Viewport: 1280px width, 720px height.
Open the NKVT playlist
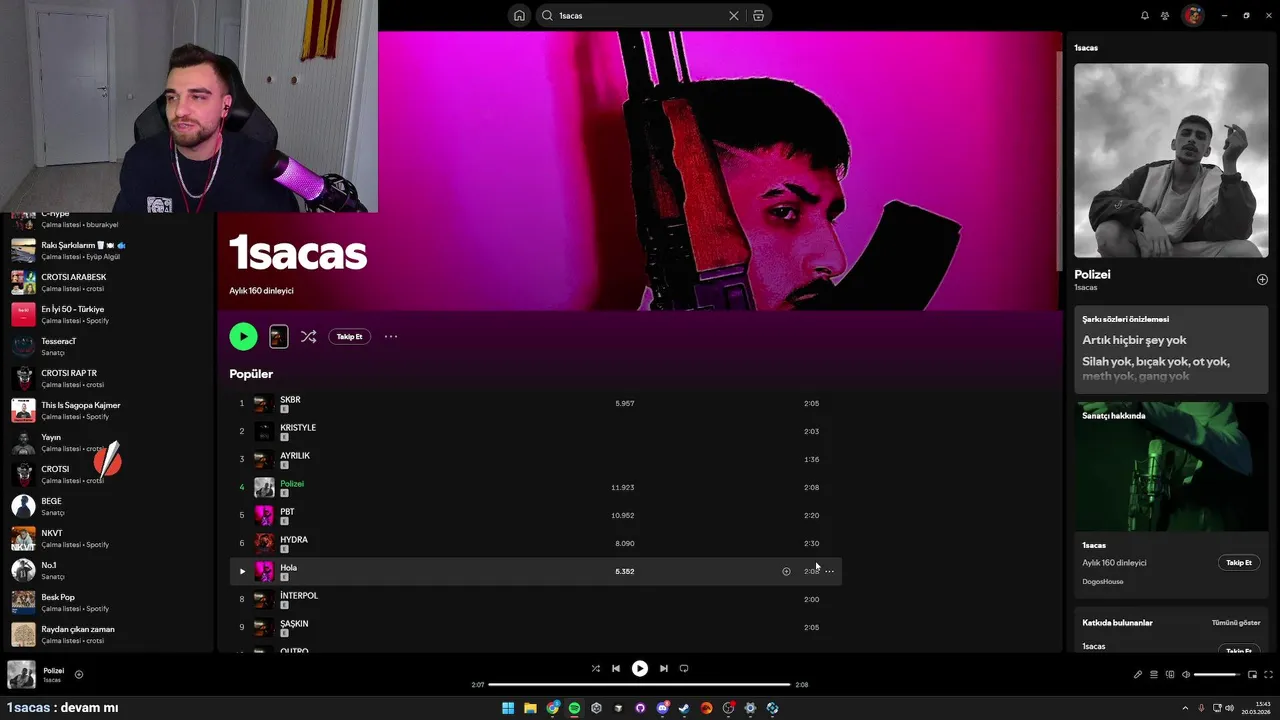pyautogui.click(x=110, y=538)
